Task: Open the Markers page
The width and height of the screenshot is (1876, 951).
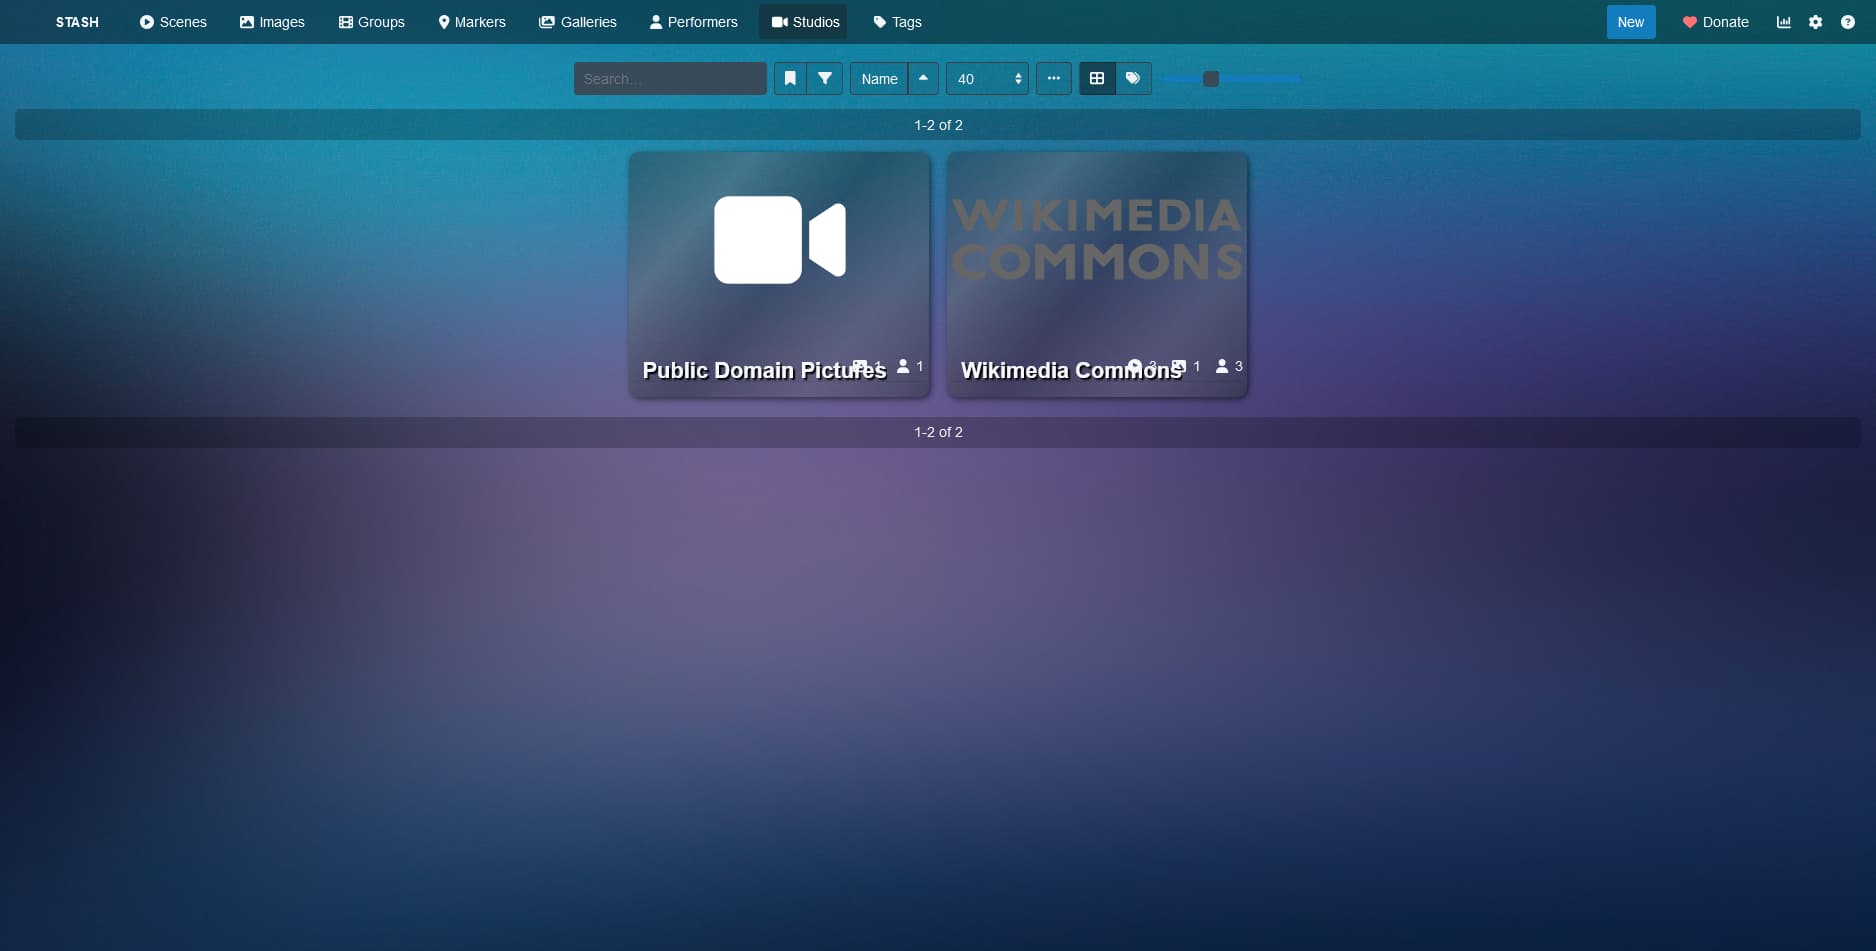Action: tap(472, 22)
